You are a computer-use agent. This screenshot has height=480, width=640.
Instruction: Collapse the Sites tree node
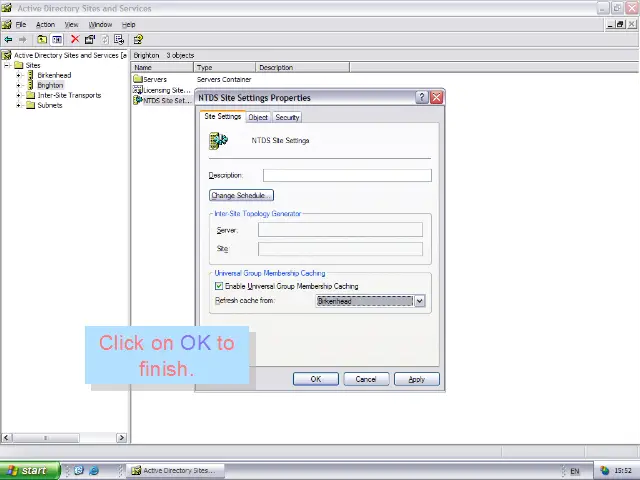pos(7,65)
